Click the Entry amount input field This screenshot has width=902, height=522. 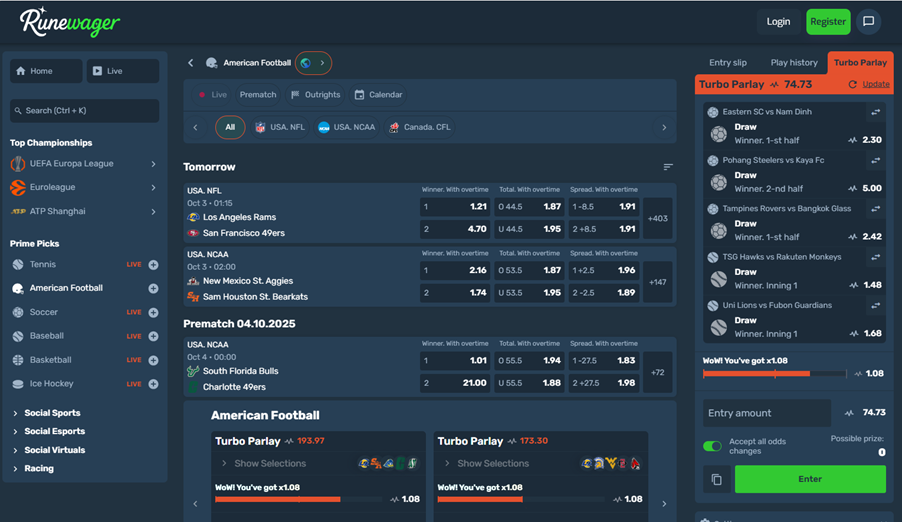pos(767,413)
